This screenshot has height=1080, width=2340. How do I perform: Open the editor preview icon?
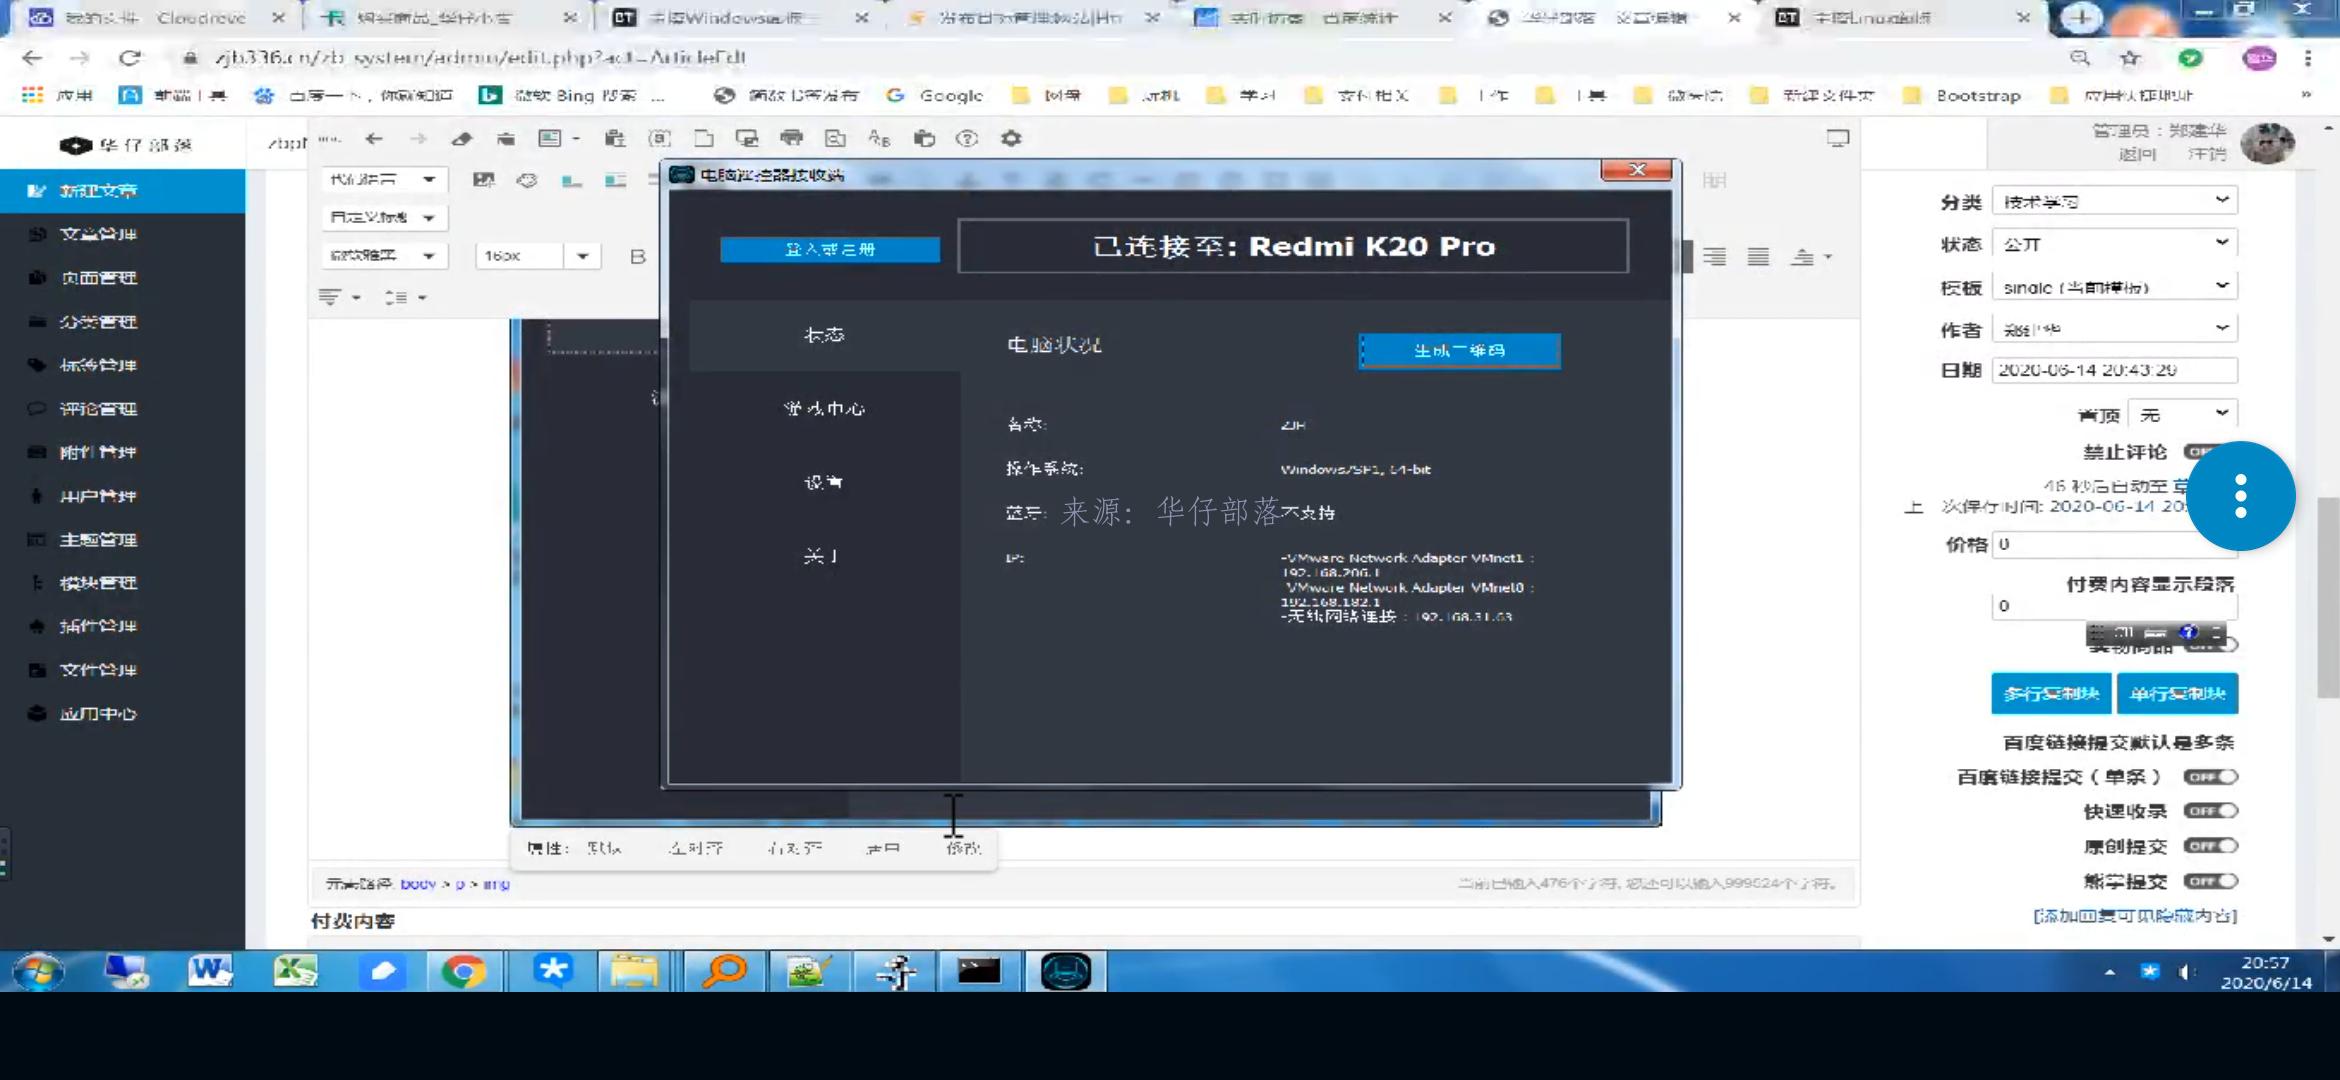click(x=835, y=139)
